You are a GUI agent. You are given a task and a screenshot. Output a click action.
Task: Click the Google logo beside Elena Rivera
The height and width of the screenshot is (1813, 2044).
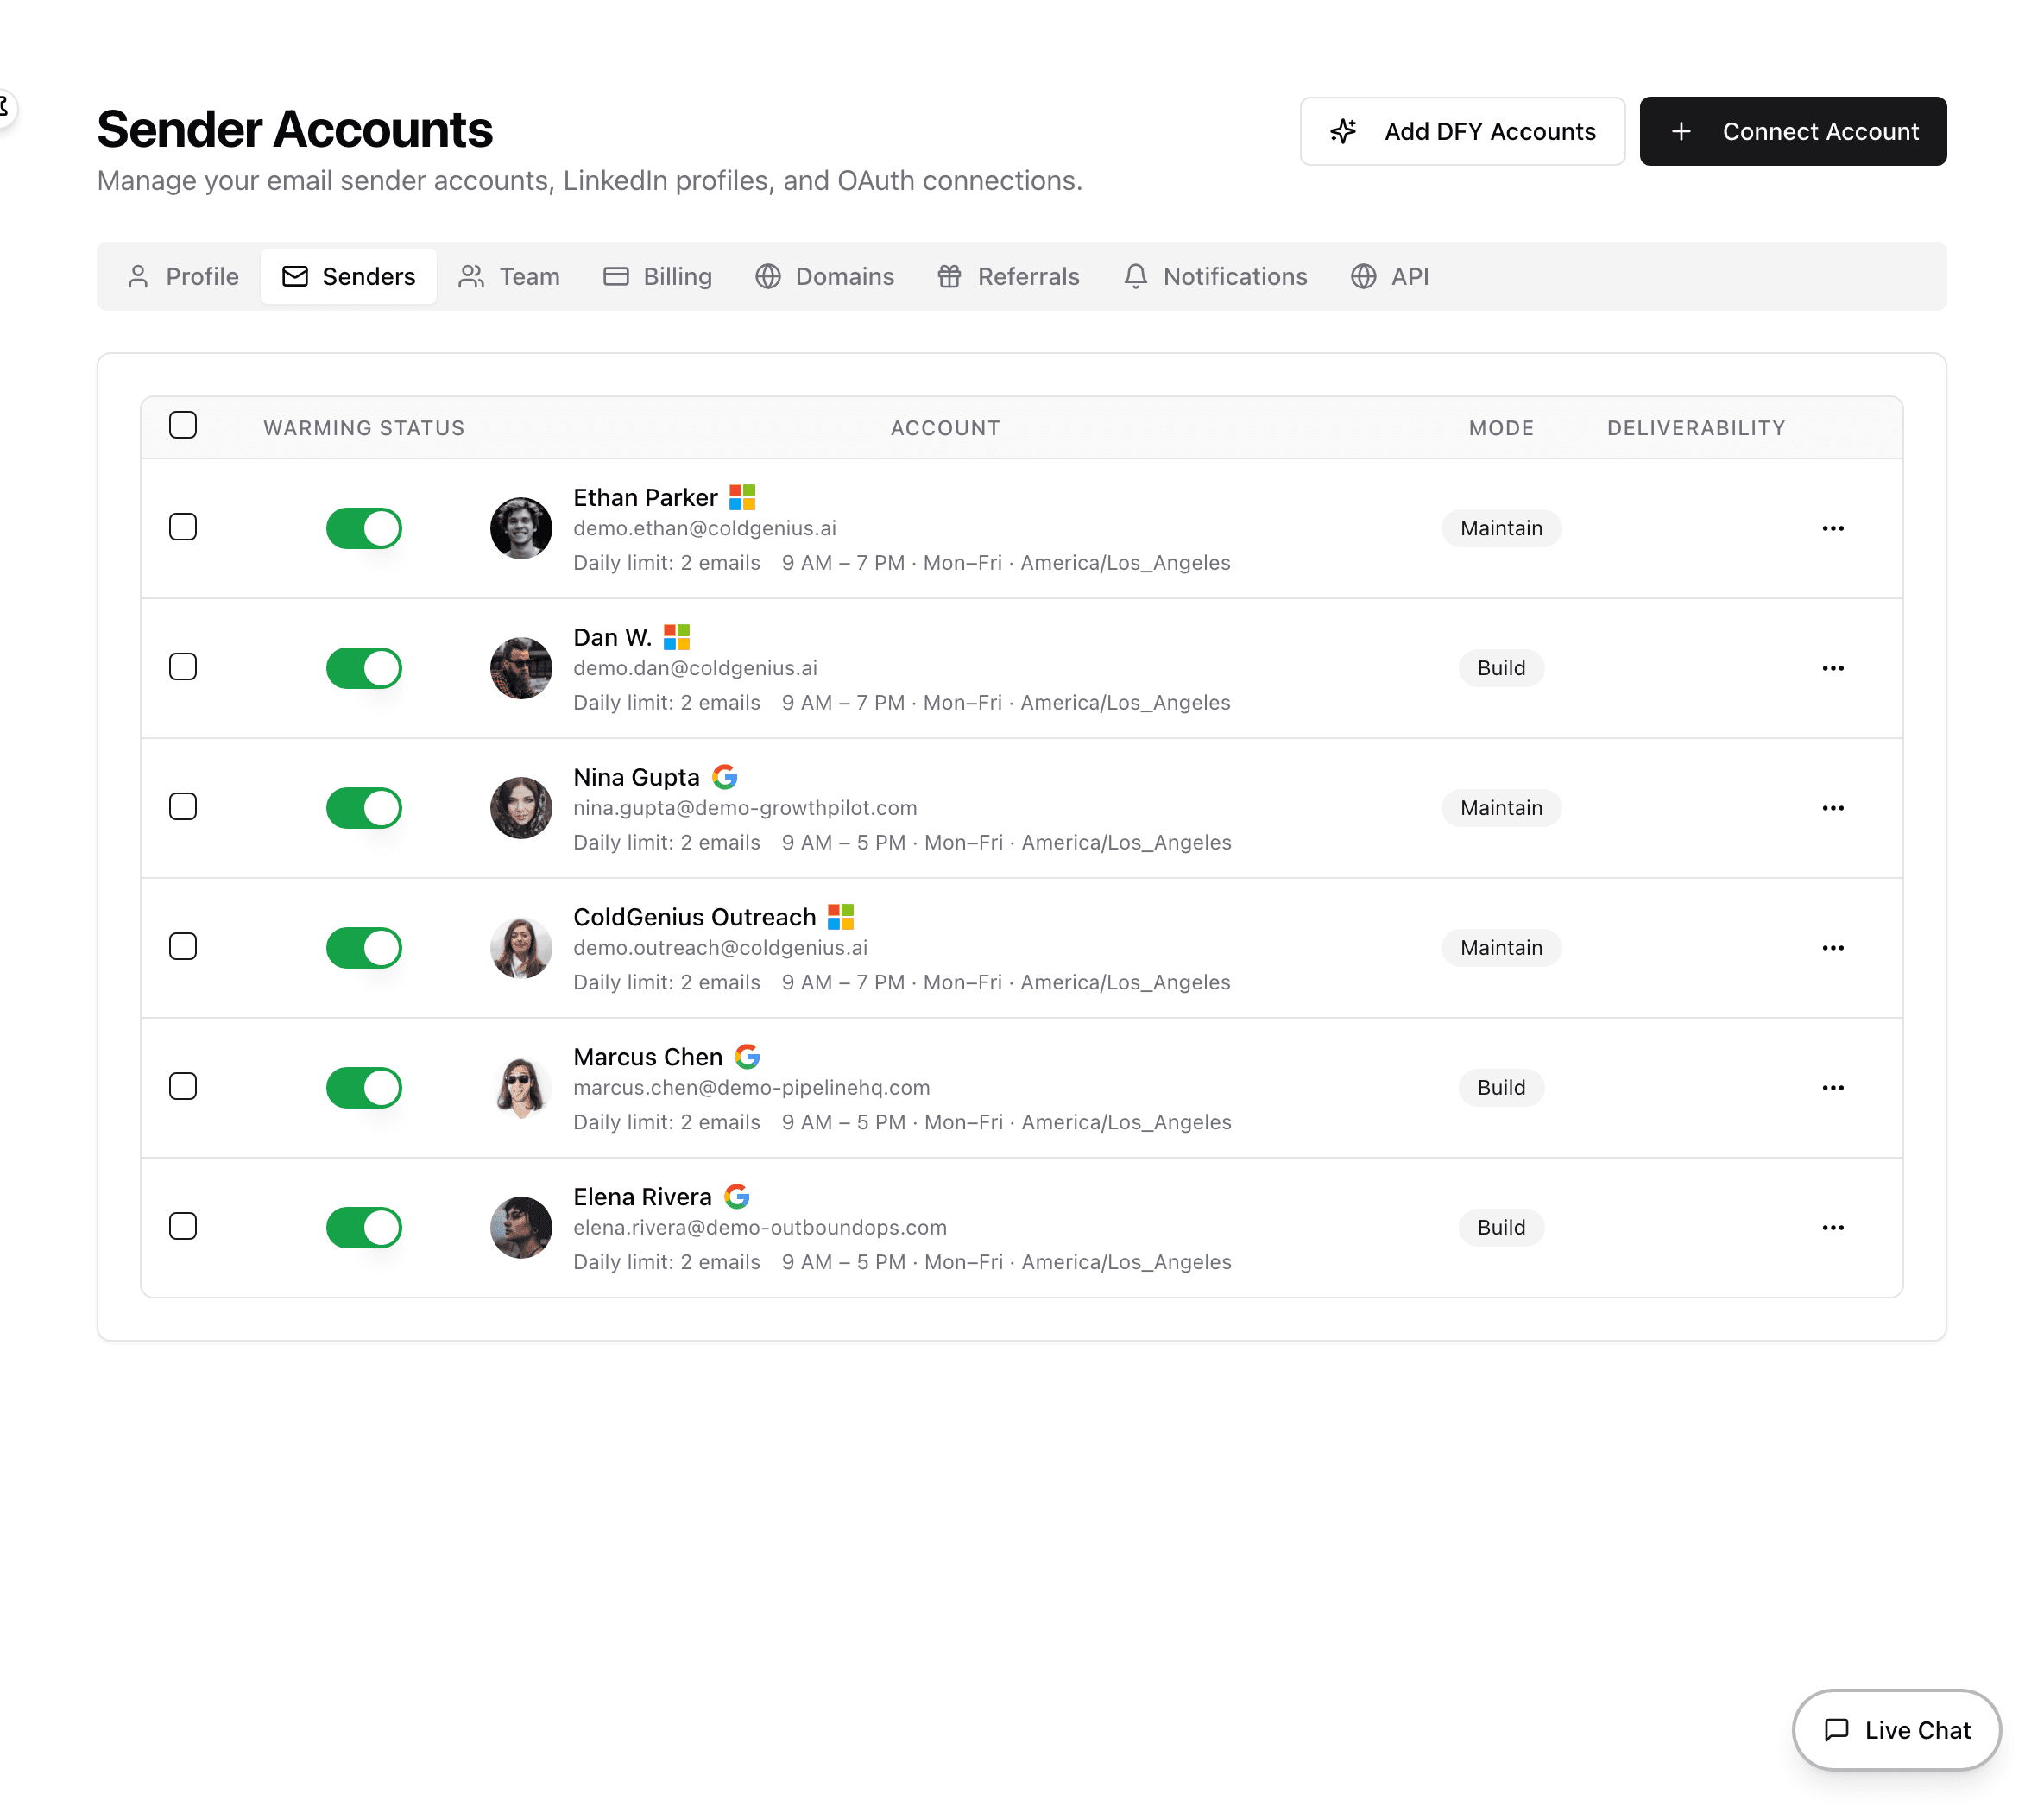[737, 1197]
